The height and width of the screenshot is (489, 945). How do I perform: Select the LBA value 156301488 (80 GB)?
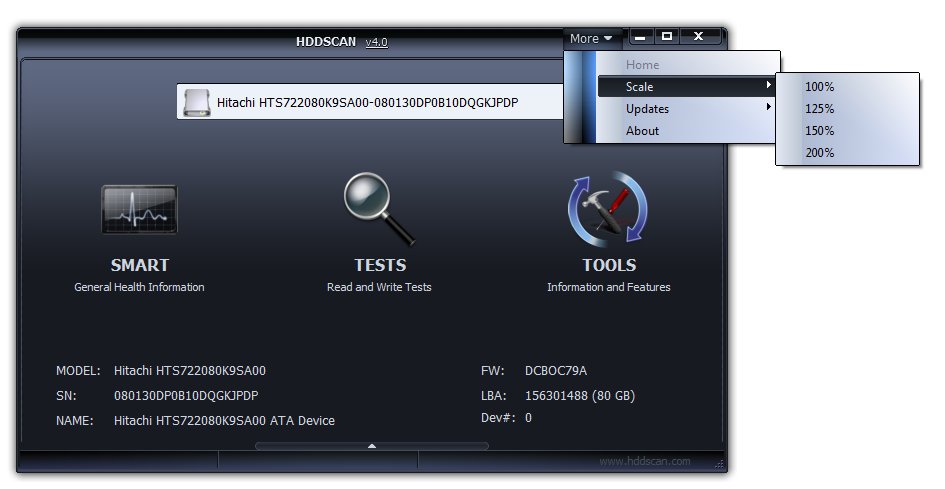click(580, 396)
